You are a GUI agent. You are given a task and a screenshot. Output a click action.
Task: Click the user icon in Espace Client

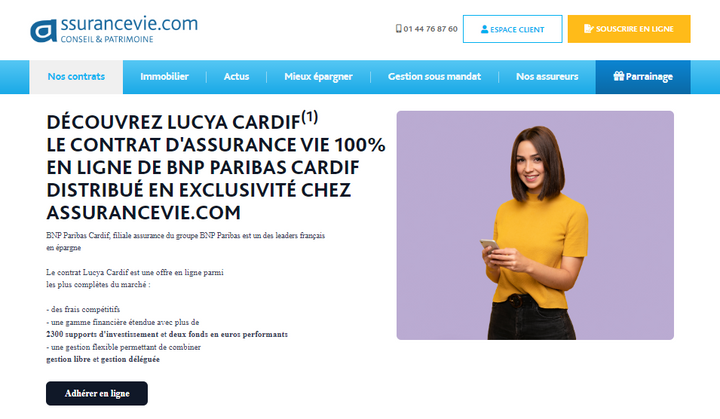pyautogui.click(x=484, y=29)
